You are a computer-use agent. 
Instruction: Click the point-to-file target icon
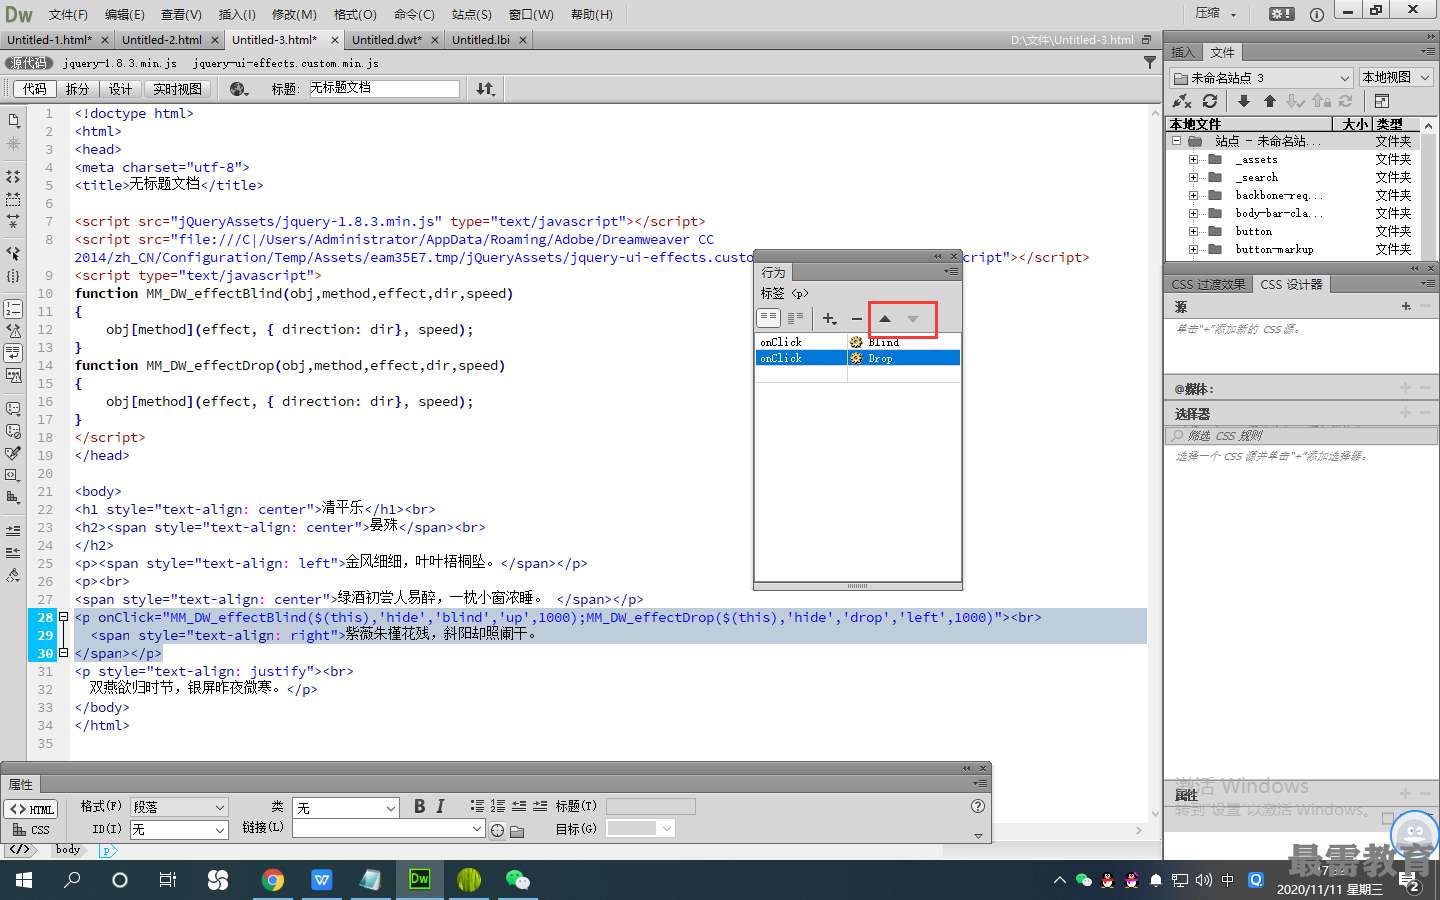pyautogui.click(x=497, y=830)
